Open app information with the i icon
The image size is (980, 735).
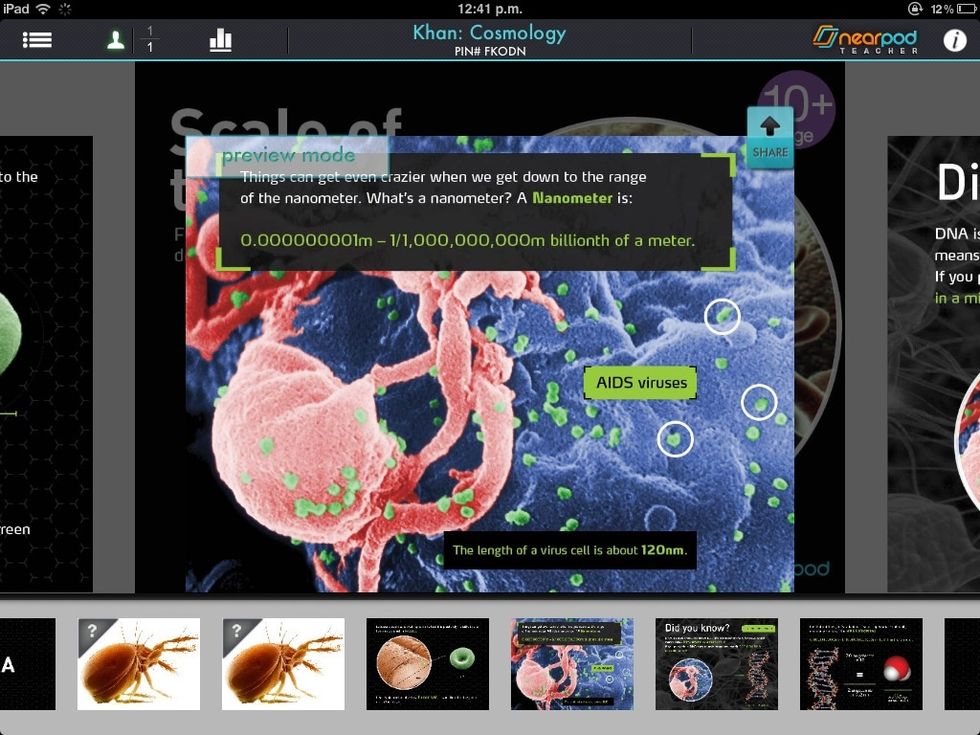tap(957, 40)
